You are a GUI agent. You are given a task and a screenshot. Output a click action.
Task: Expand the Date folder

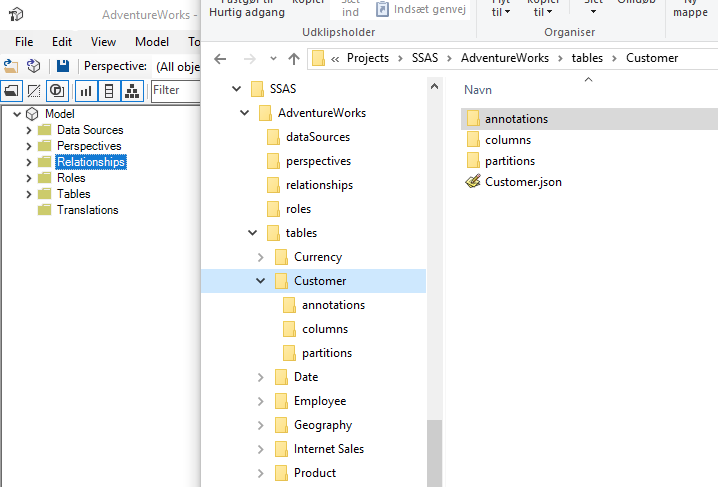(261, 377)
